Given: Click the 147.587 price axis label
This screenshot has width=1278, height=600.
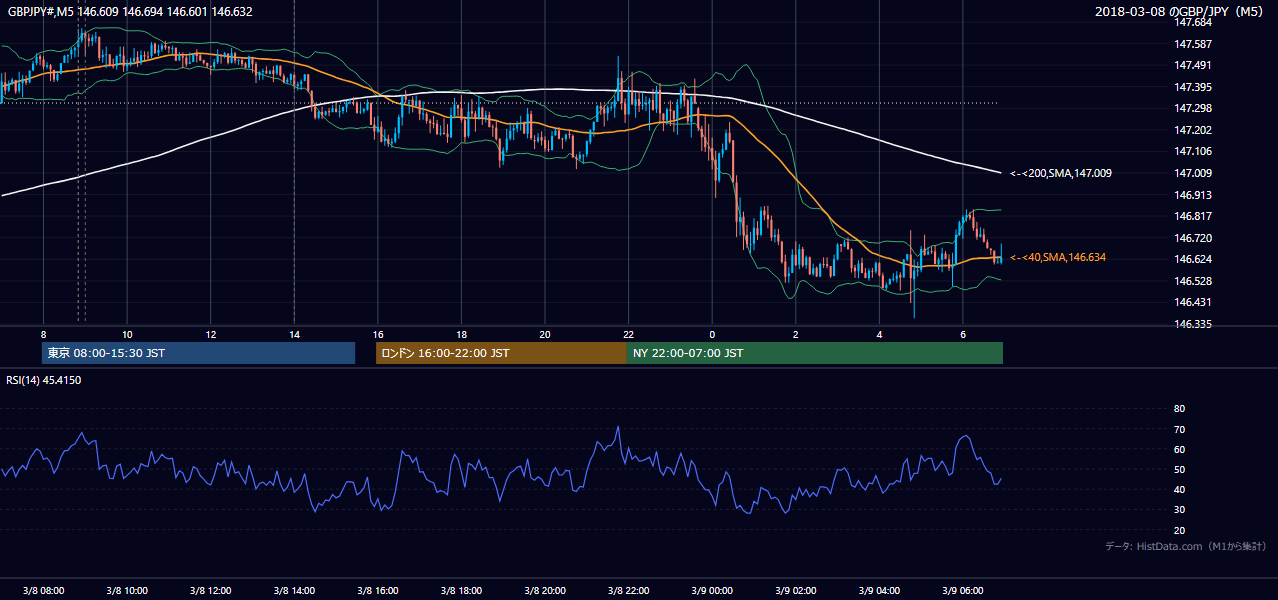Looking at the screenshot, I should tap(1192, 44).
